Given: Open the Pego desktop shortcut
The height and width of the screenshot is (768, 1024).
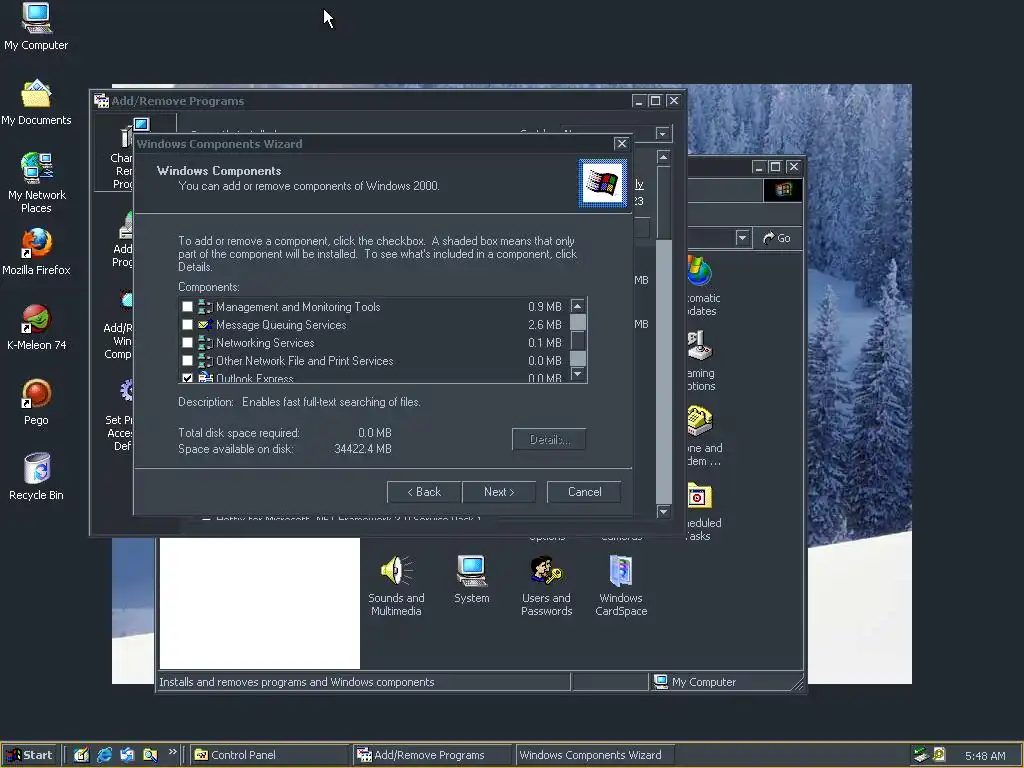Looking at the screenshot, I should click(36, 402).
